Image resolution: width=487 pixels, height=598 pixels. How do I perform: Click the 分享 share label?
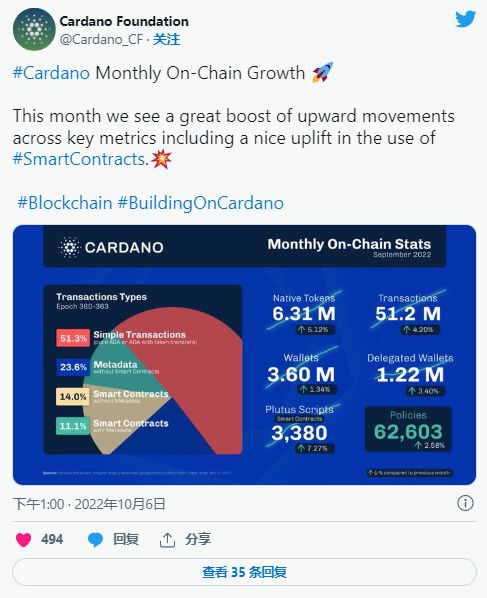198,539
